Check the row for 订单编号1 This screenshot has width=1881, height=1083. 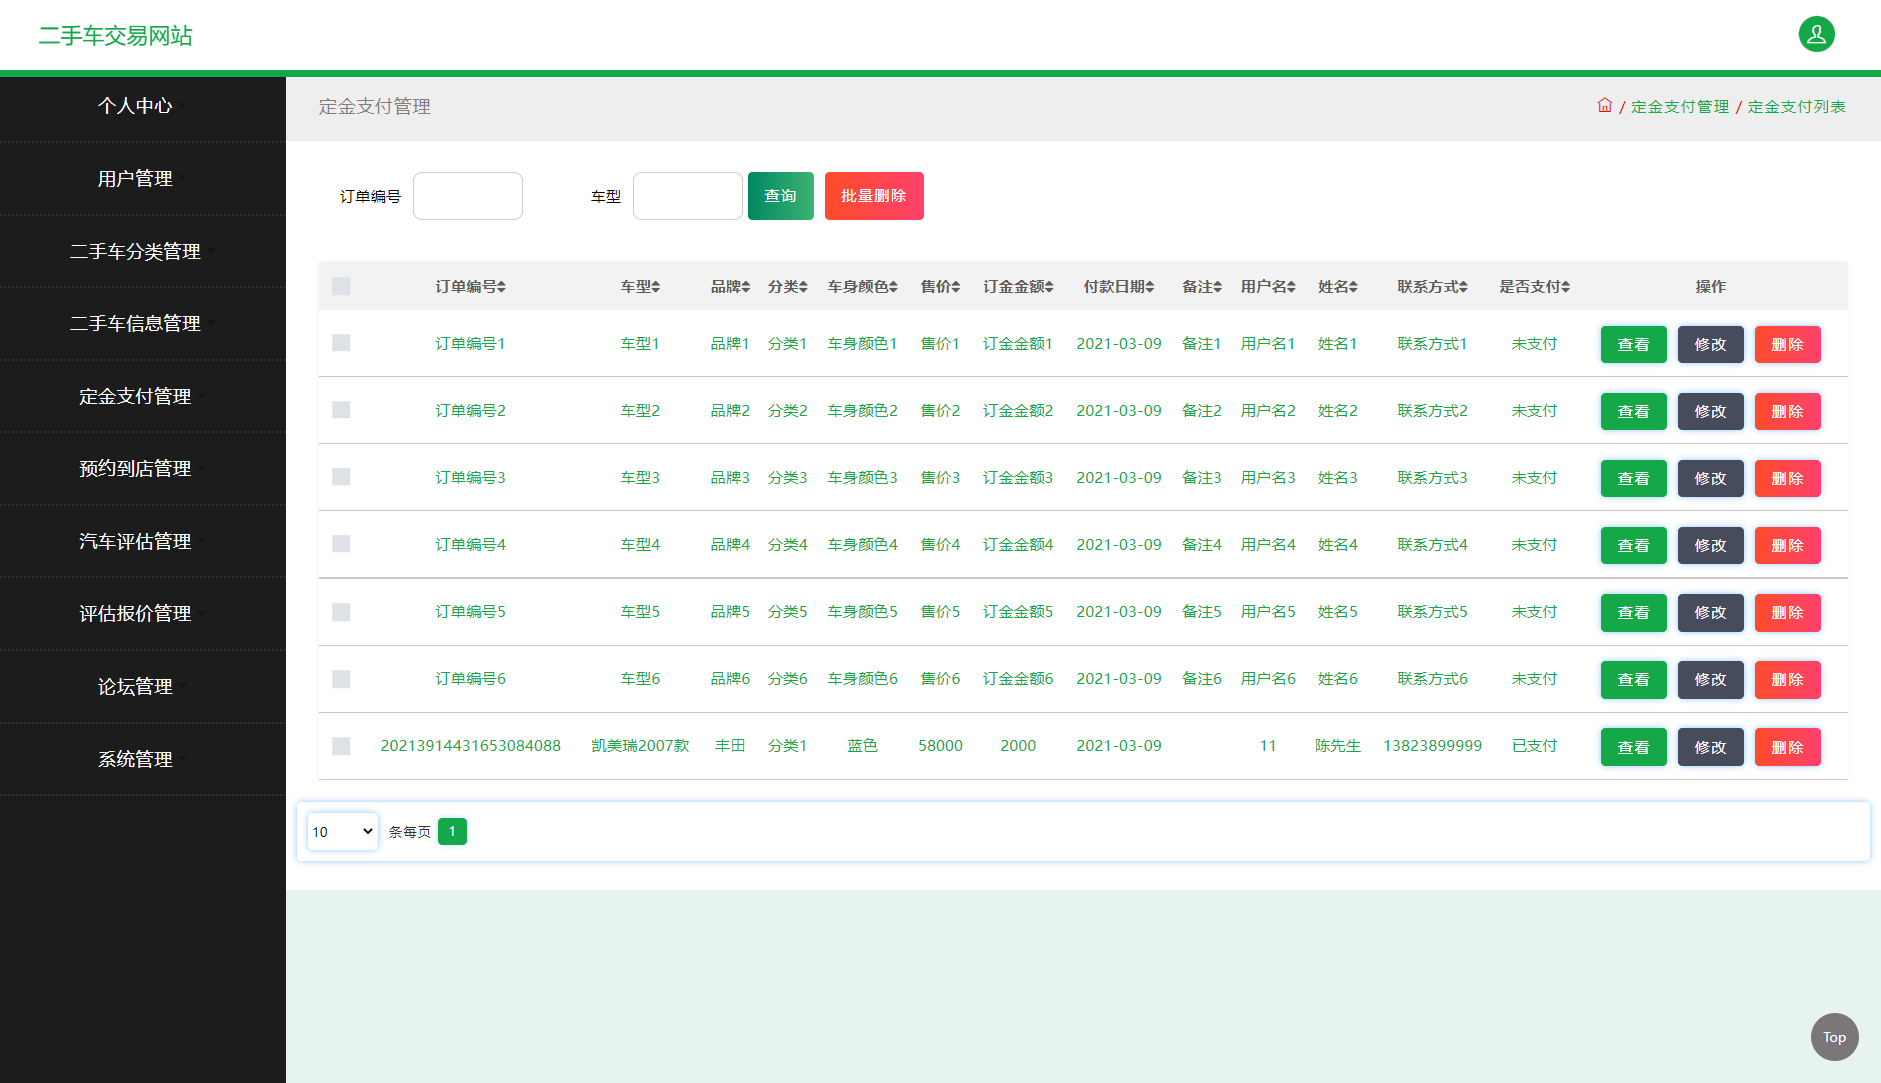pyautogui.click(x=341, y=343)
